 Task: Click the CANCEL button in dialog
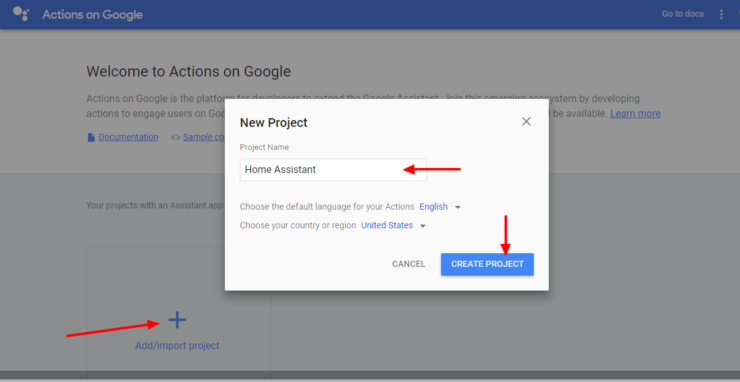(x=409, y=264)
